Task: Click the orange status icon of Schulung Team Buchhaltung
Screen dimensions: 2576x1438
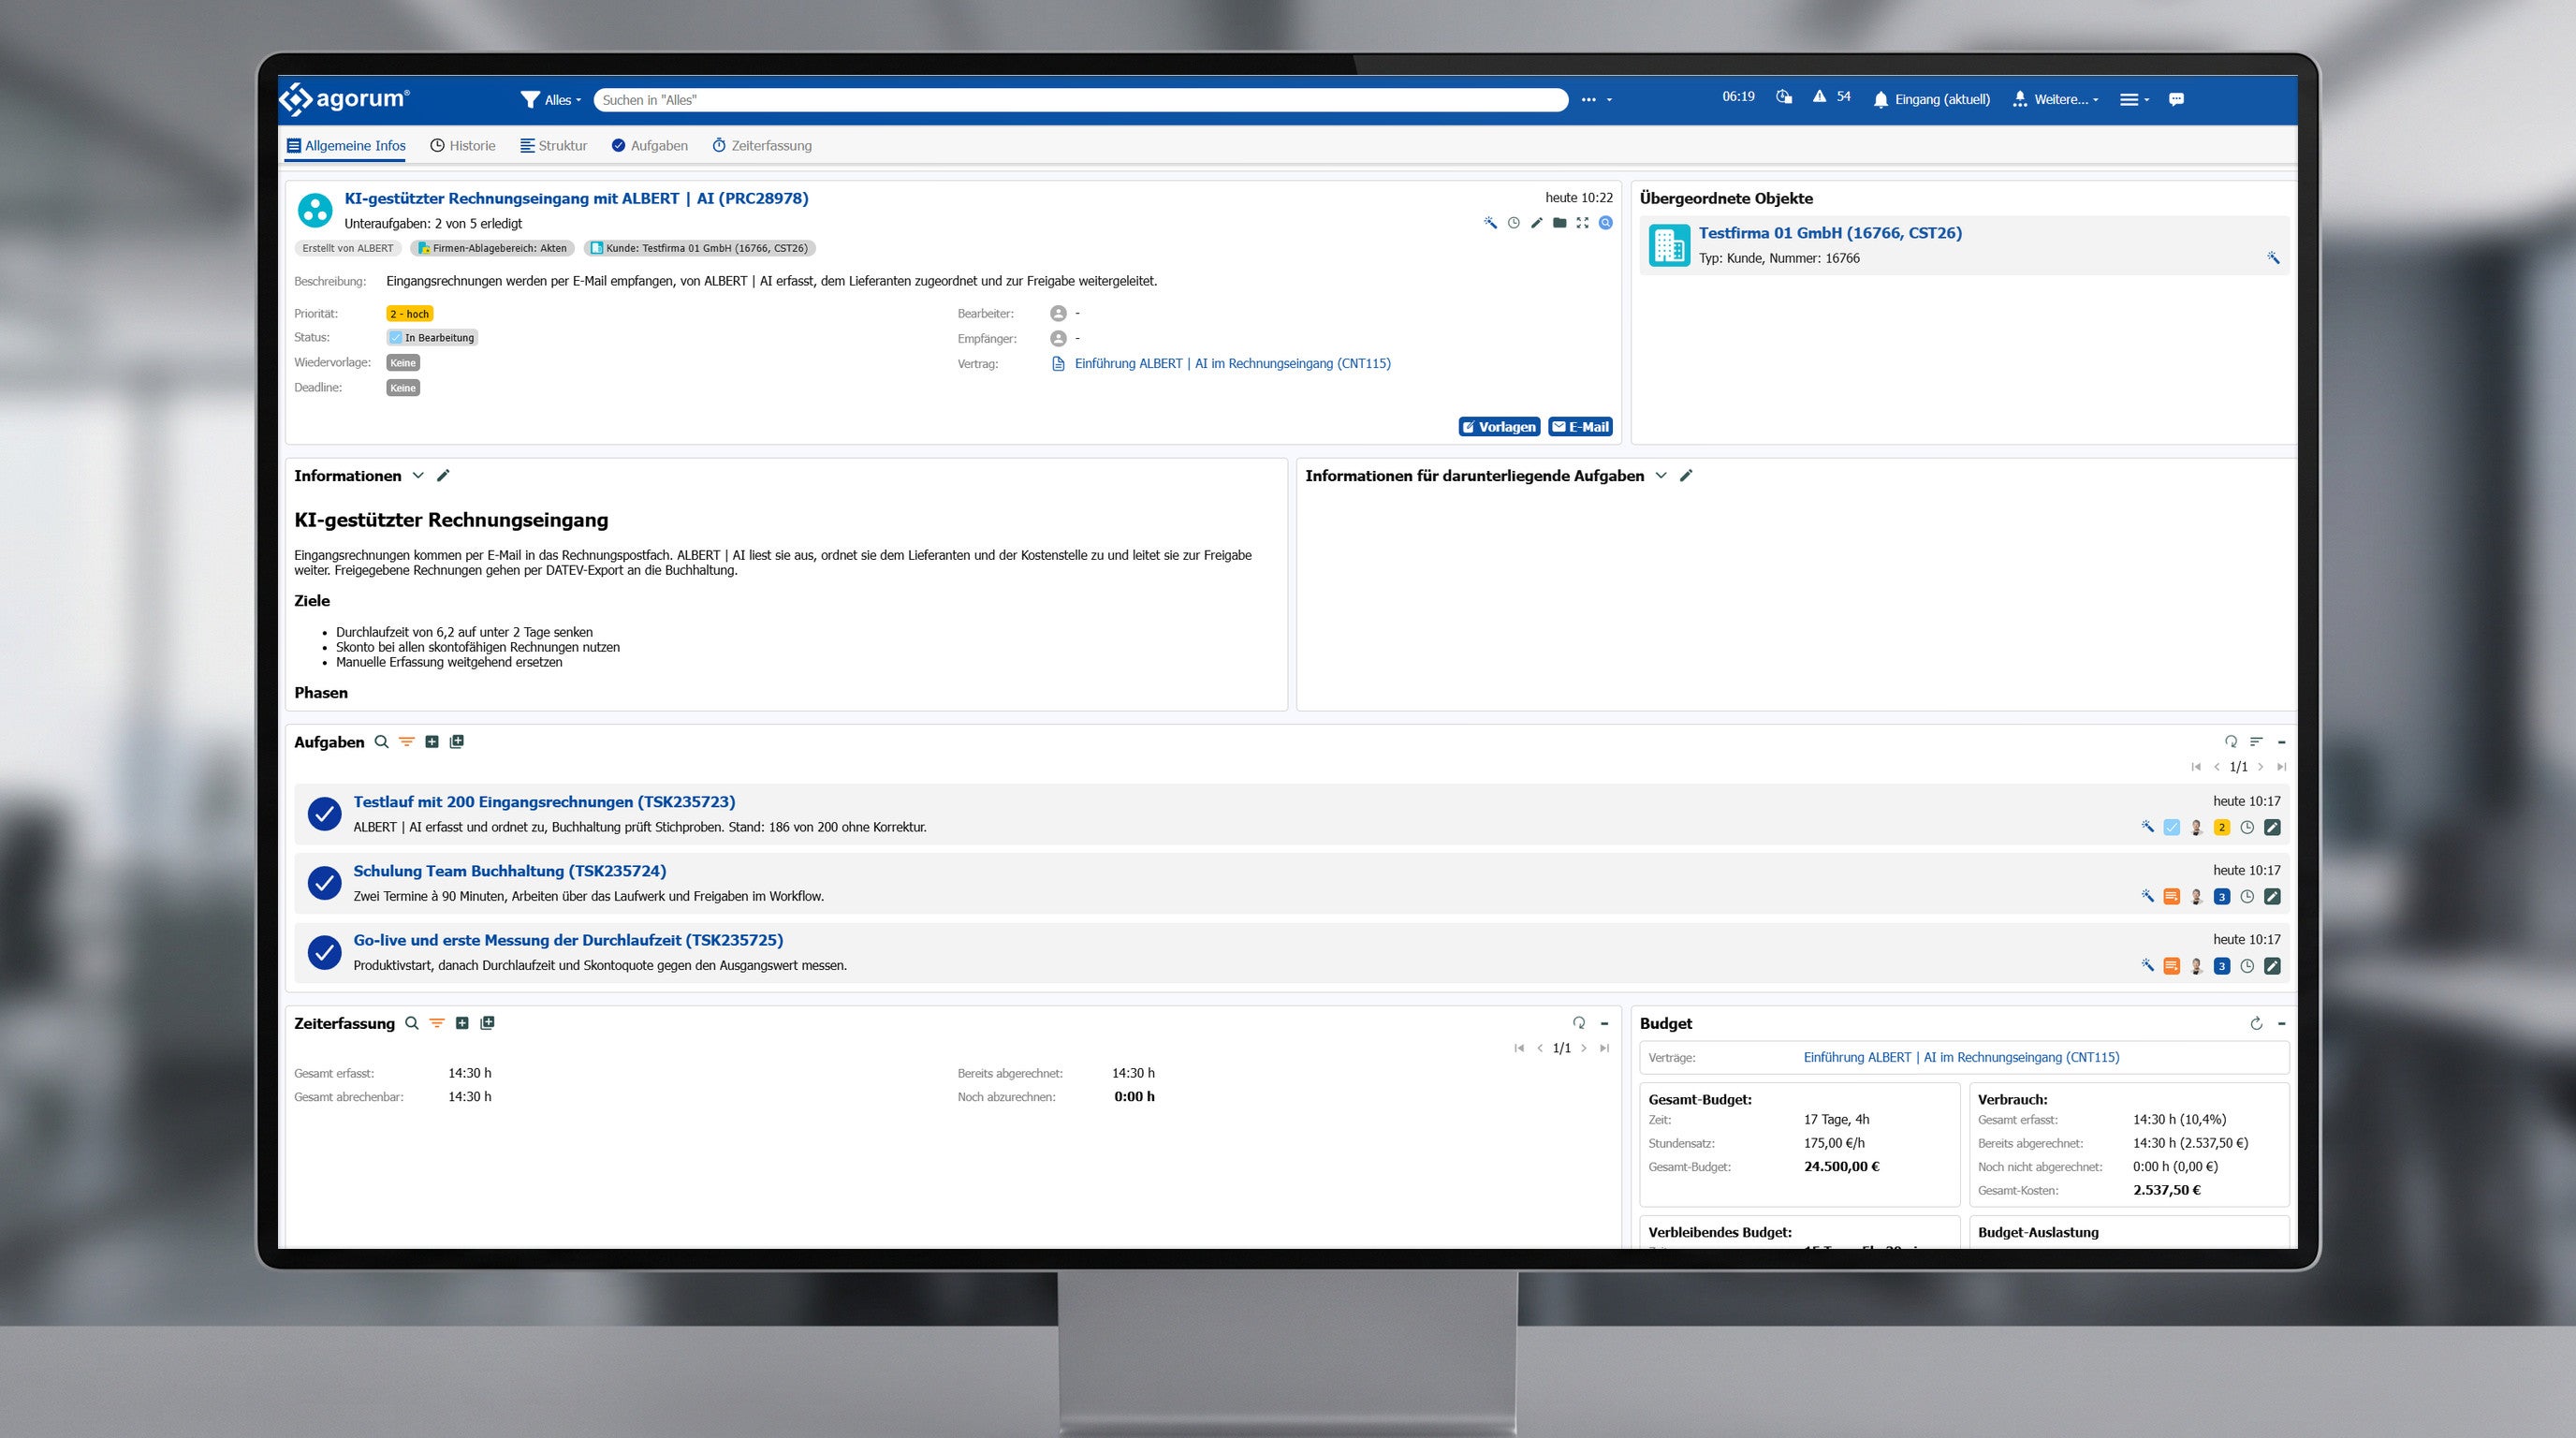Action: tap(2171, 897)
